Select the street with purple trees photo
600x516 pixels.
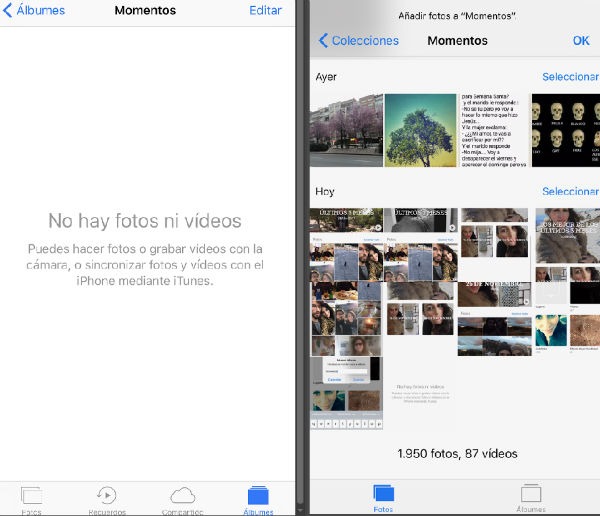tap(346, 130)
